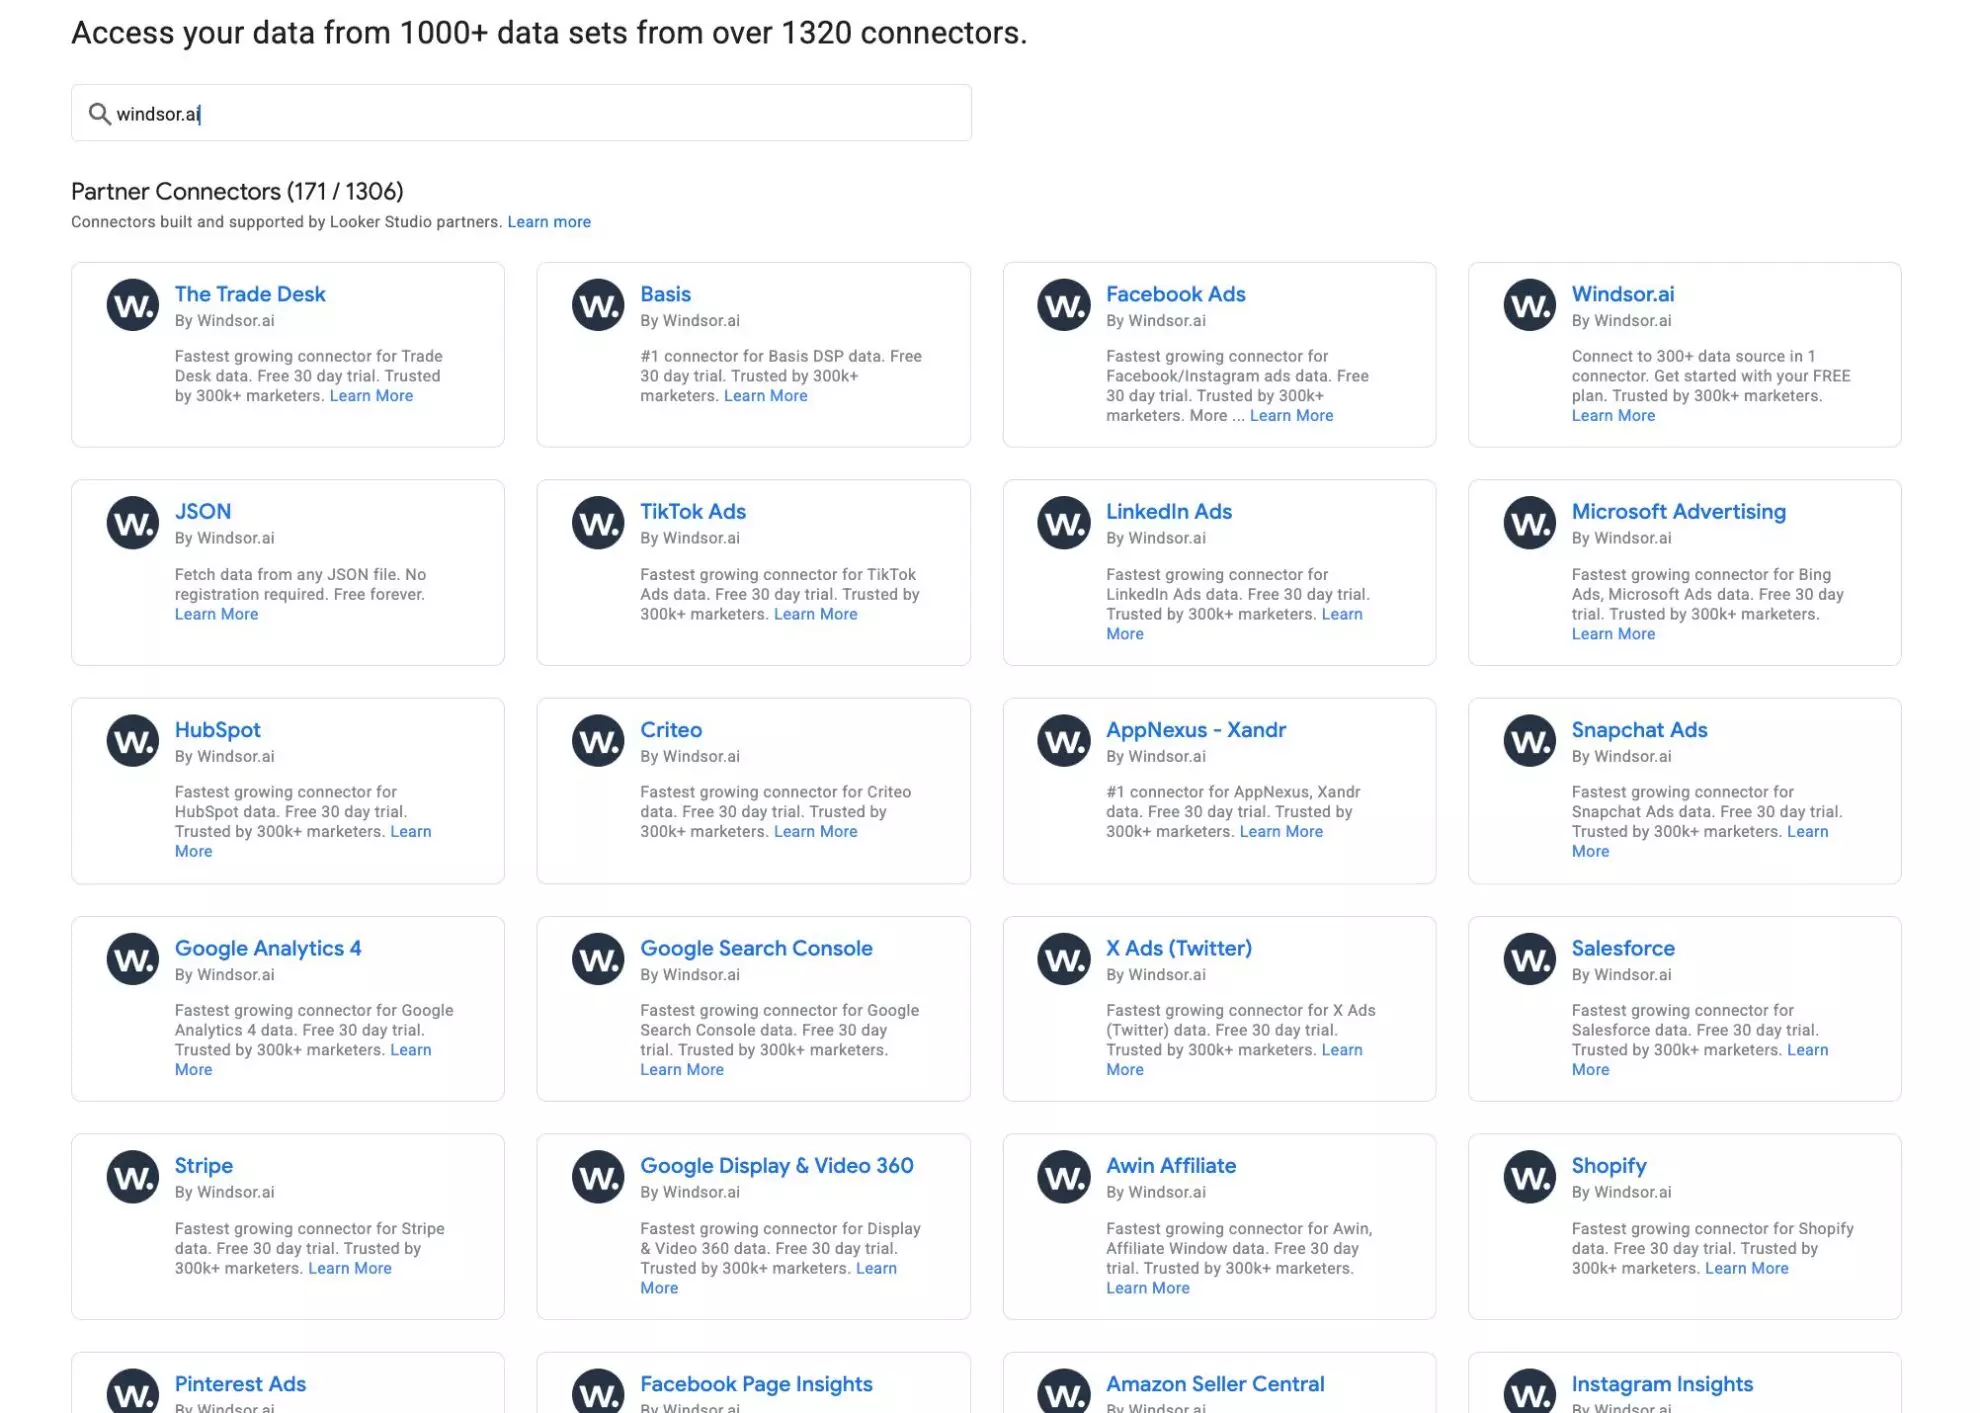Image resolution: width=1980 pixels, height=1413 pixels.
Task: Click Learn More on the Basis card
Action: click(765, 396)
